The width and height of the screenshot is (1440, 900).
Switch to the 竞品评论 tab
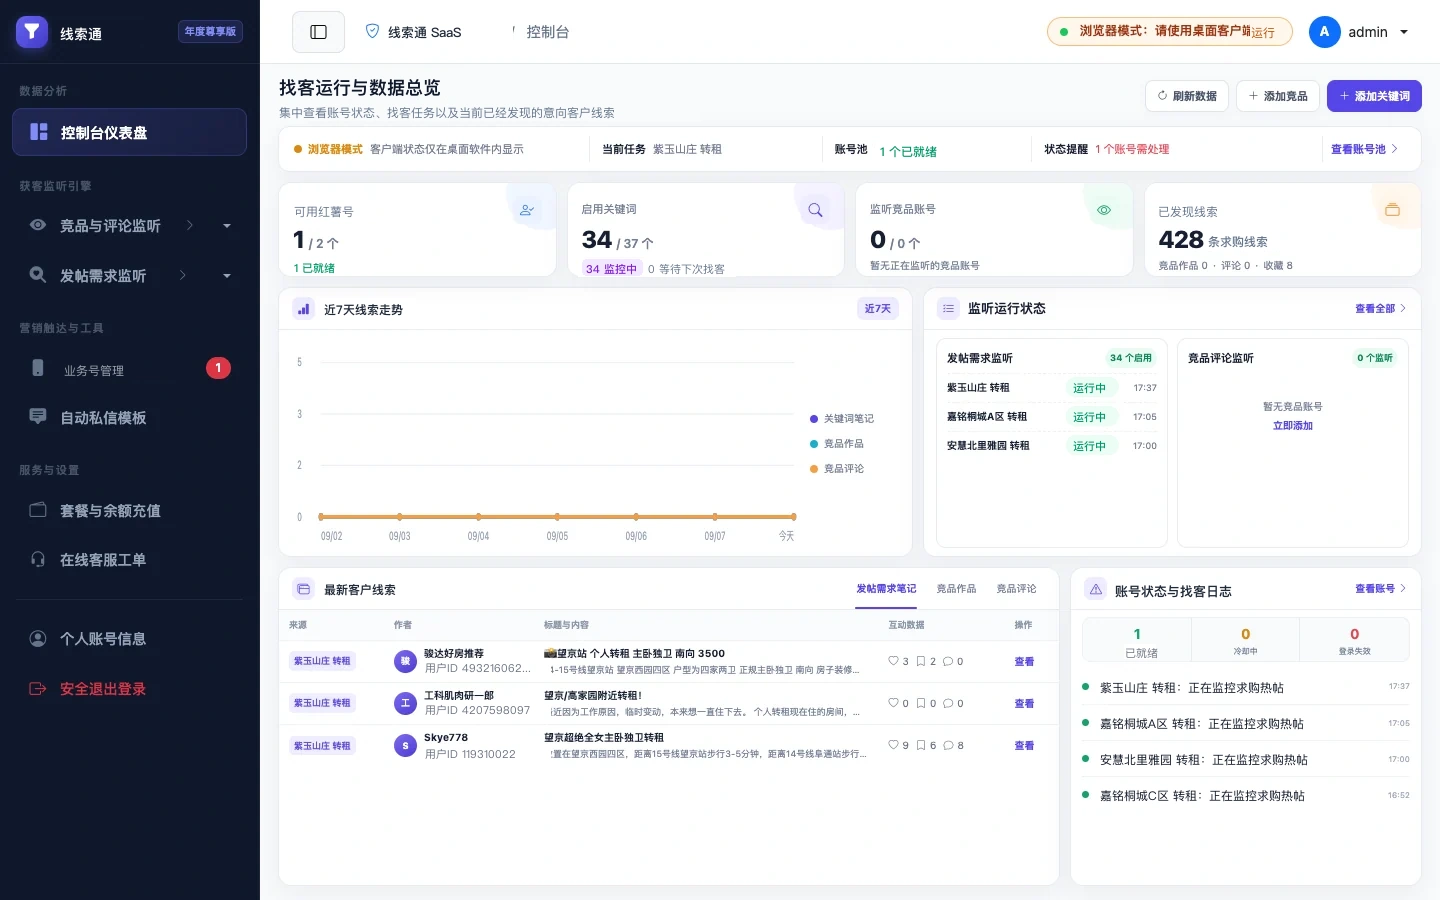[x=1016, y=589]
